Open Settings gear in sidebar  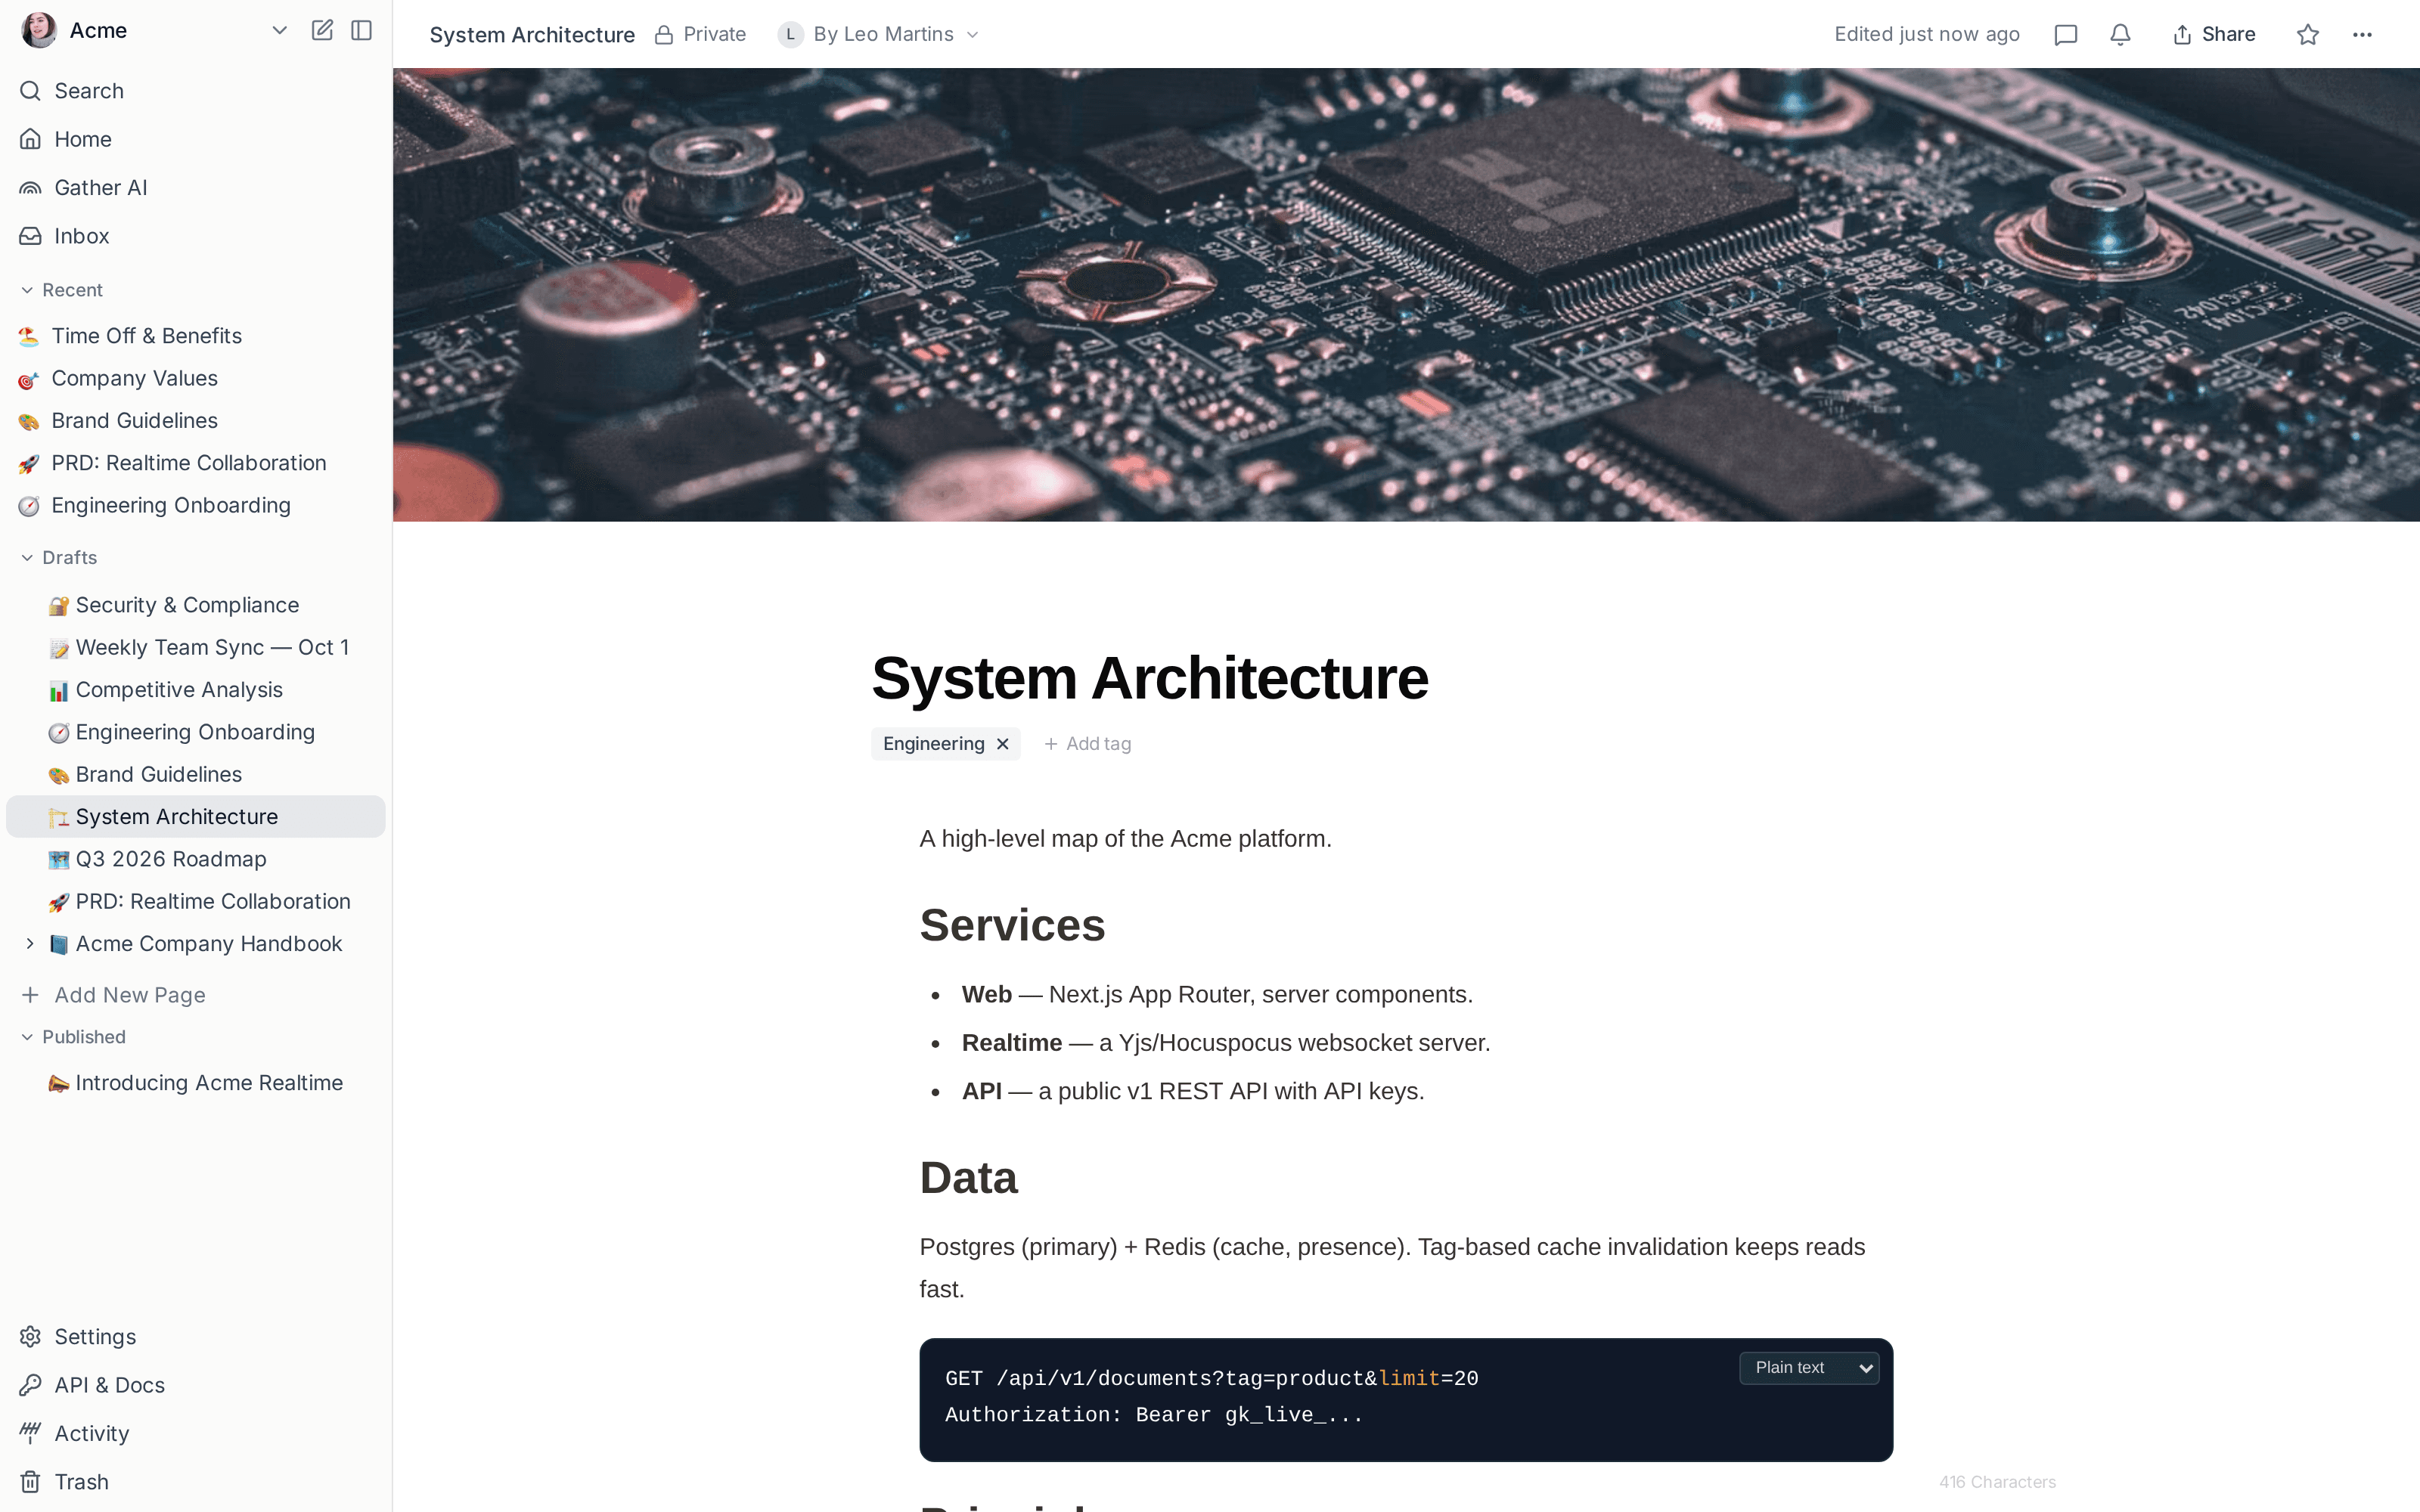tap(196, 1337)
